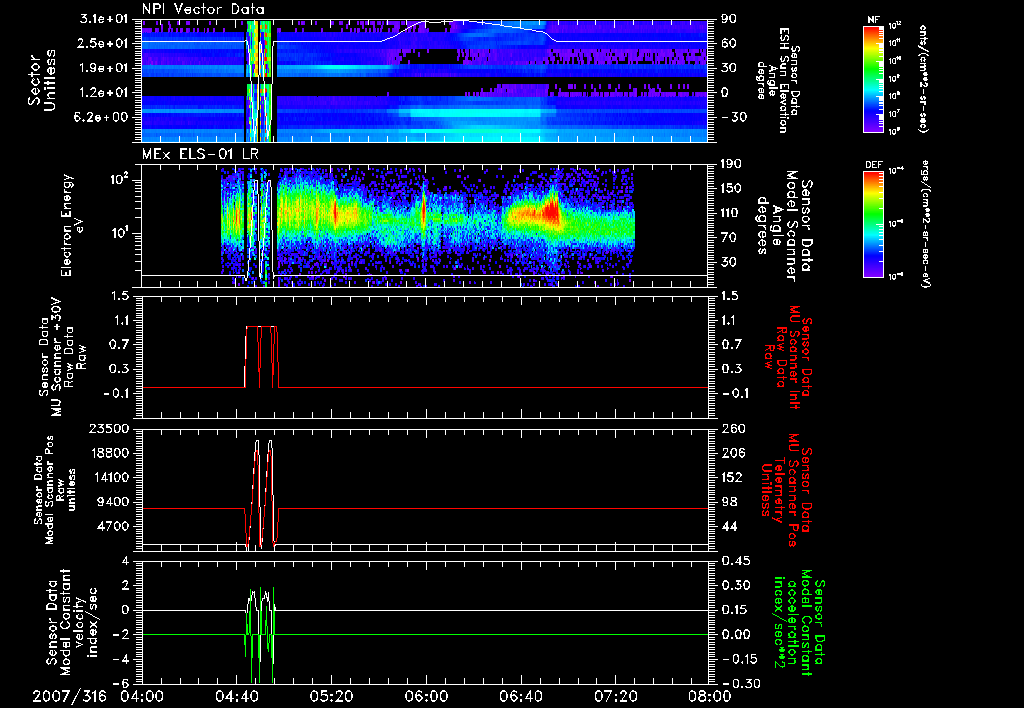Screen dimensions: 1024x708
Task: Click the ELS electron energy spectrogram plot
Action: pos(425,225)
